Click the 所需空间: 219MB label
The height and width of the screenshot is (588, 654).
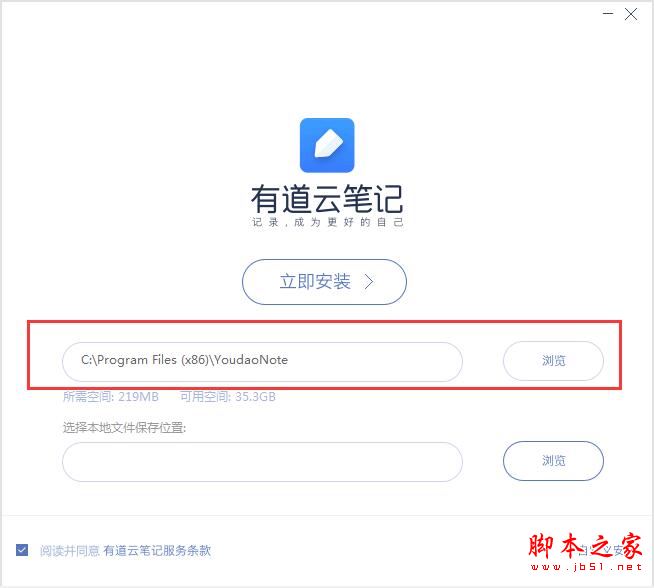click(111, 397)
